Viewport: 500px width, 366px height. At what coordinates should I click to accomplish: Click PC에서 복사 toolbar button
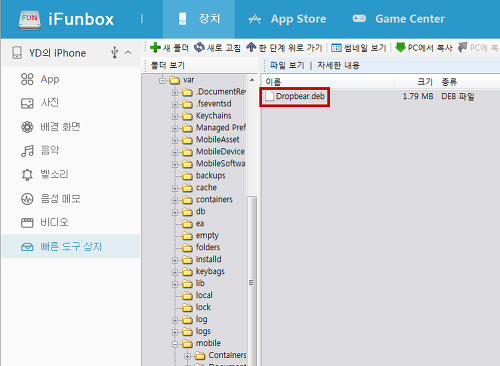point(424,48)
